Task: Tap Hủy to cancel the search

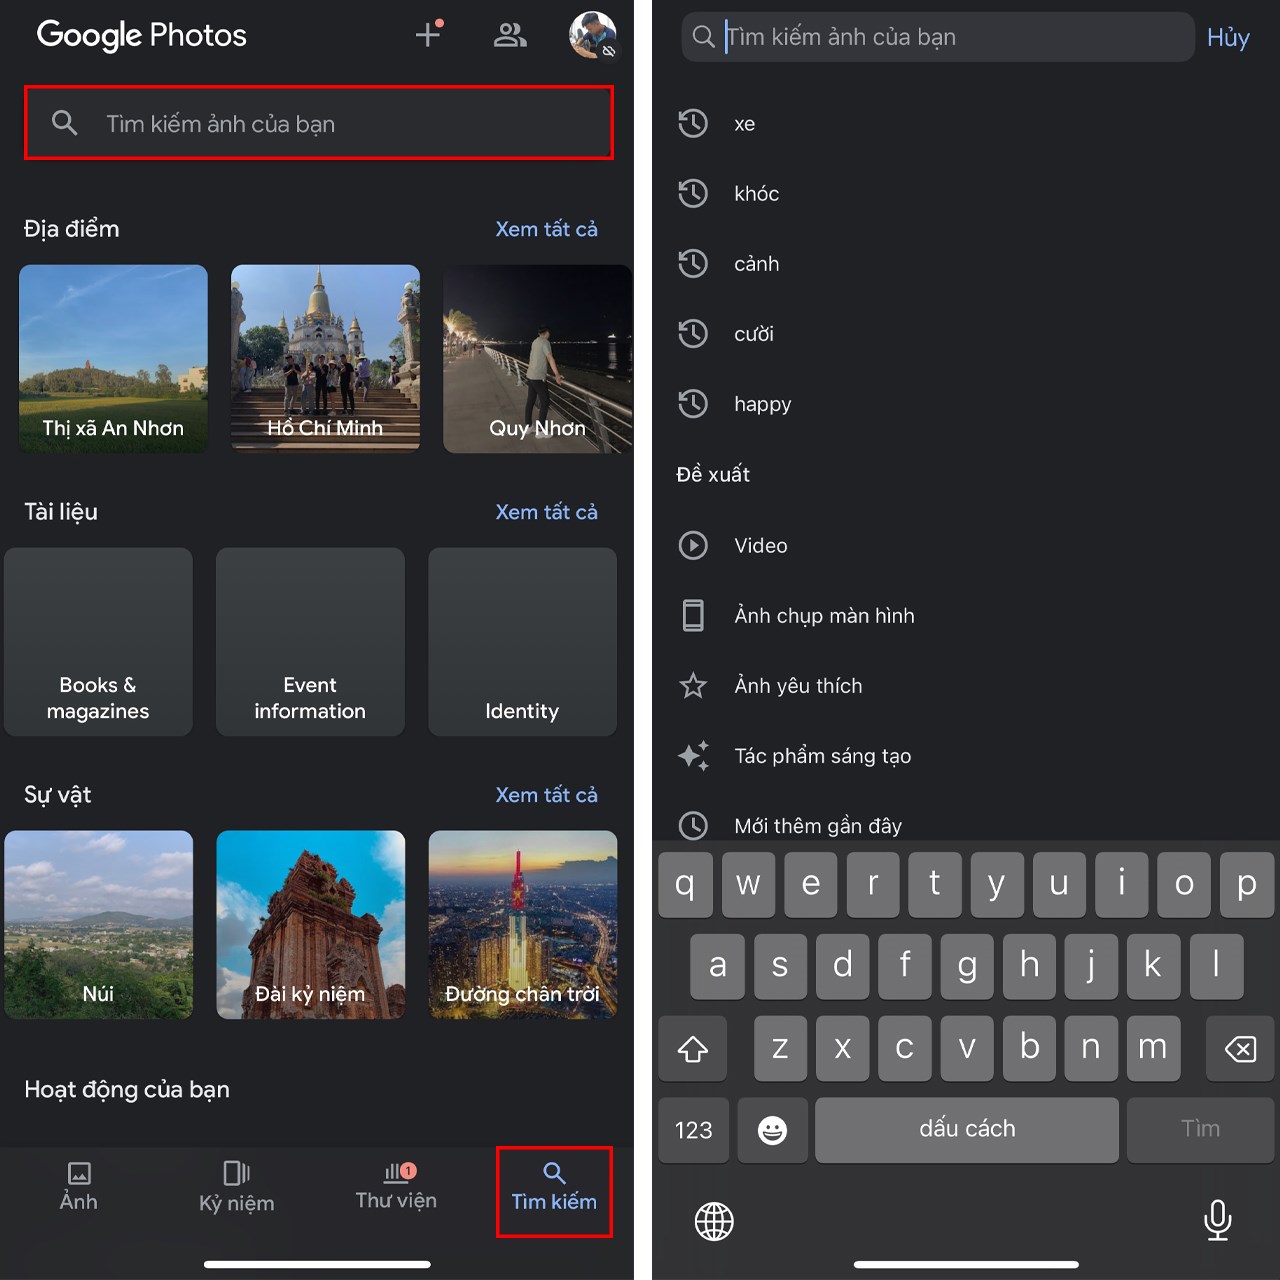Action: (x=1228, y=37)
